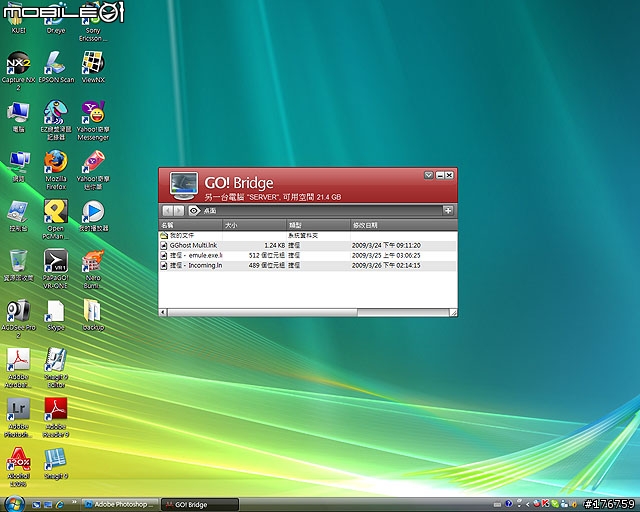The height and width of the screenshot is (512, 640).
Task: Launch the PaPaGO! VR-ONE desktop shortcut
Action: coord(56,269)
